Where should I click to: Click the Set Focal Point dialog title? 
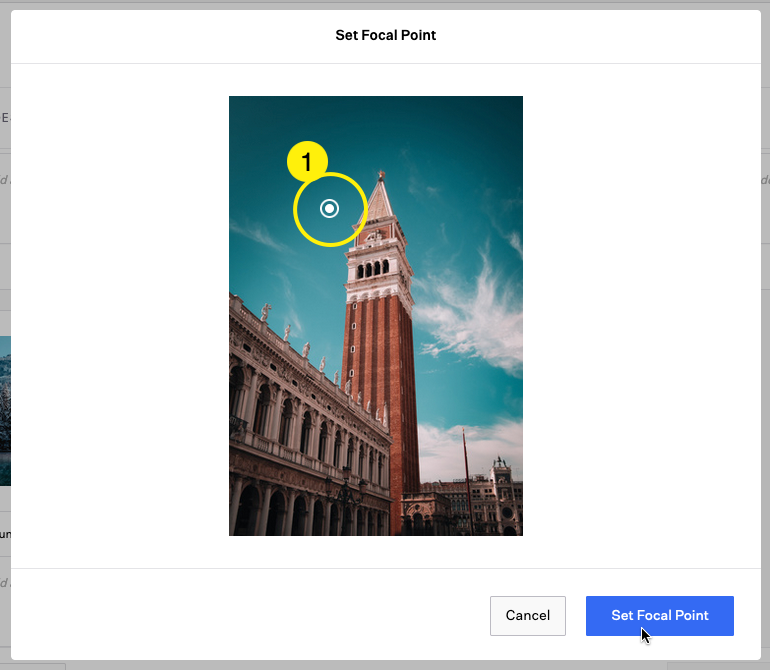(385, 35)
